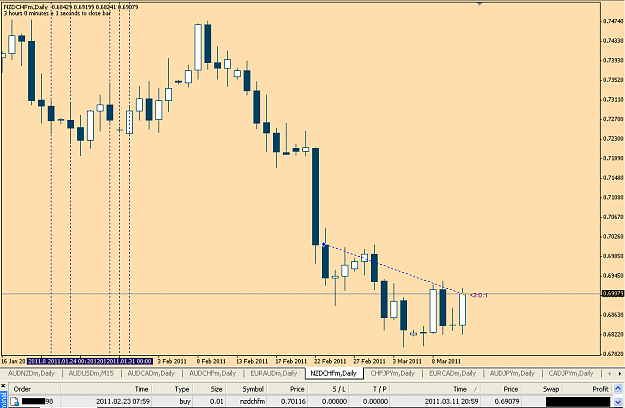625x408 pixels.
Task: Select the AUDCADm,Daily chart tab
Action: [x=151, y=373]
